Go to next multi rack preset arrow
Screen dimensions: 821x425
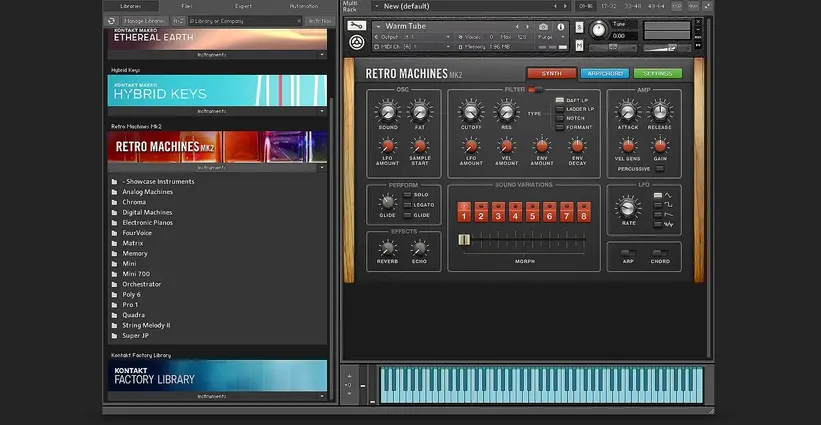click(565, 6)
